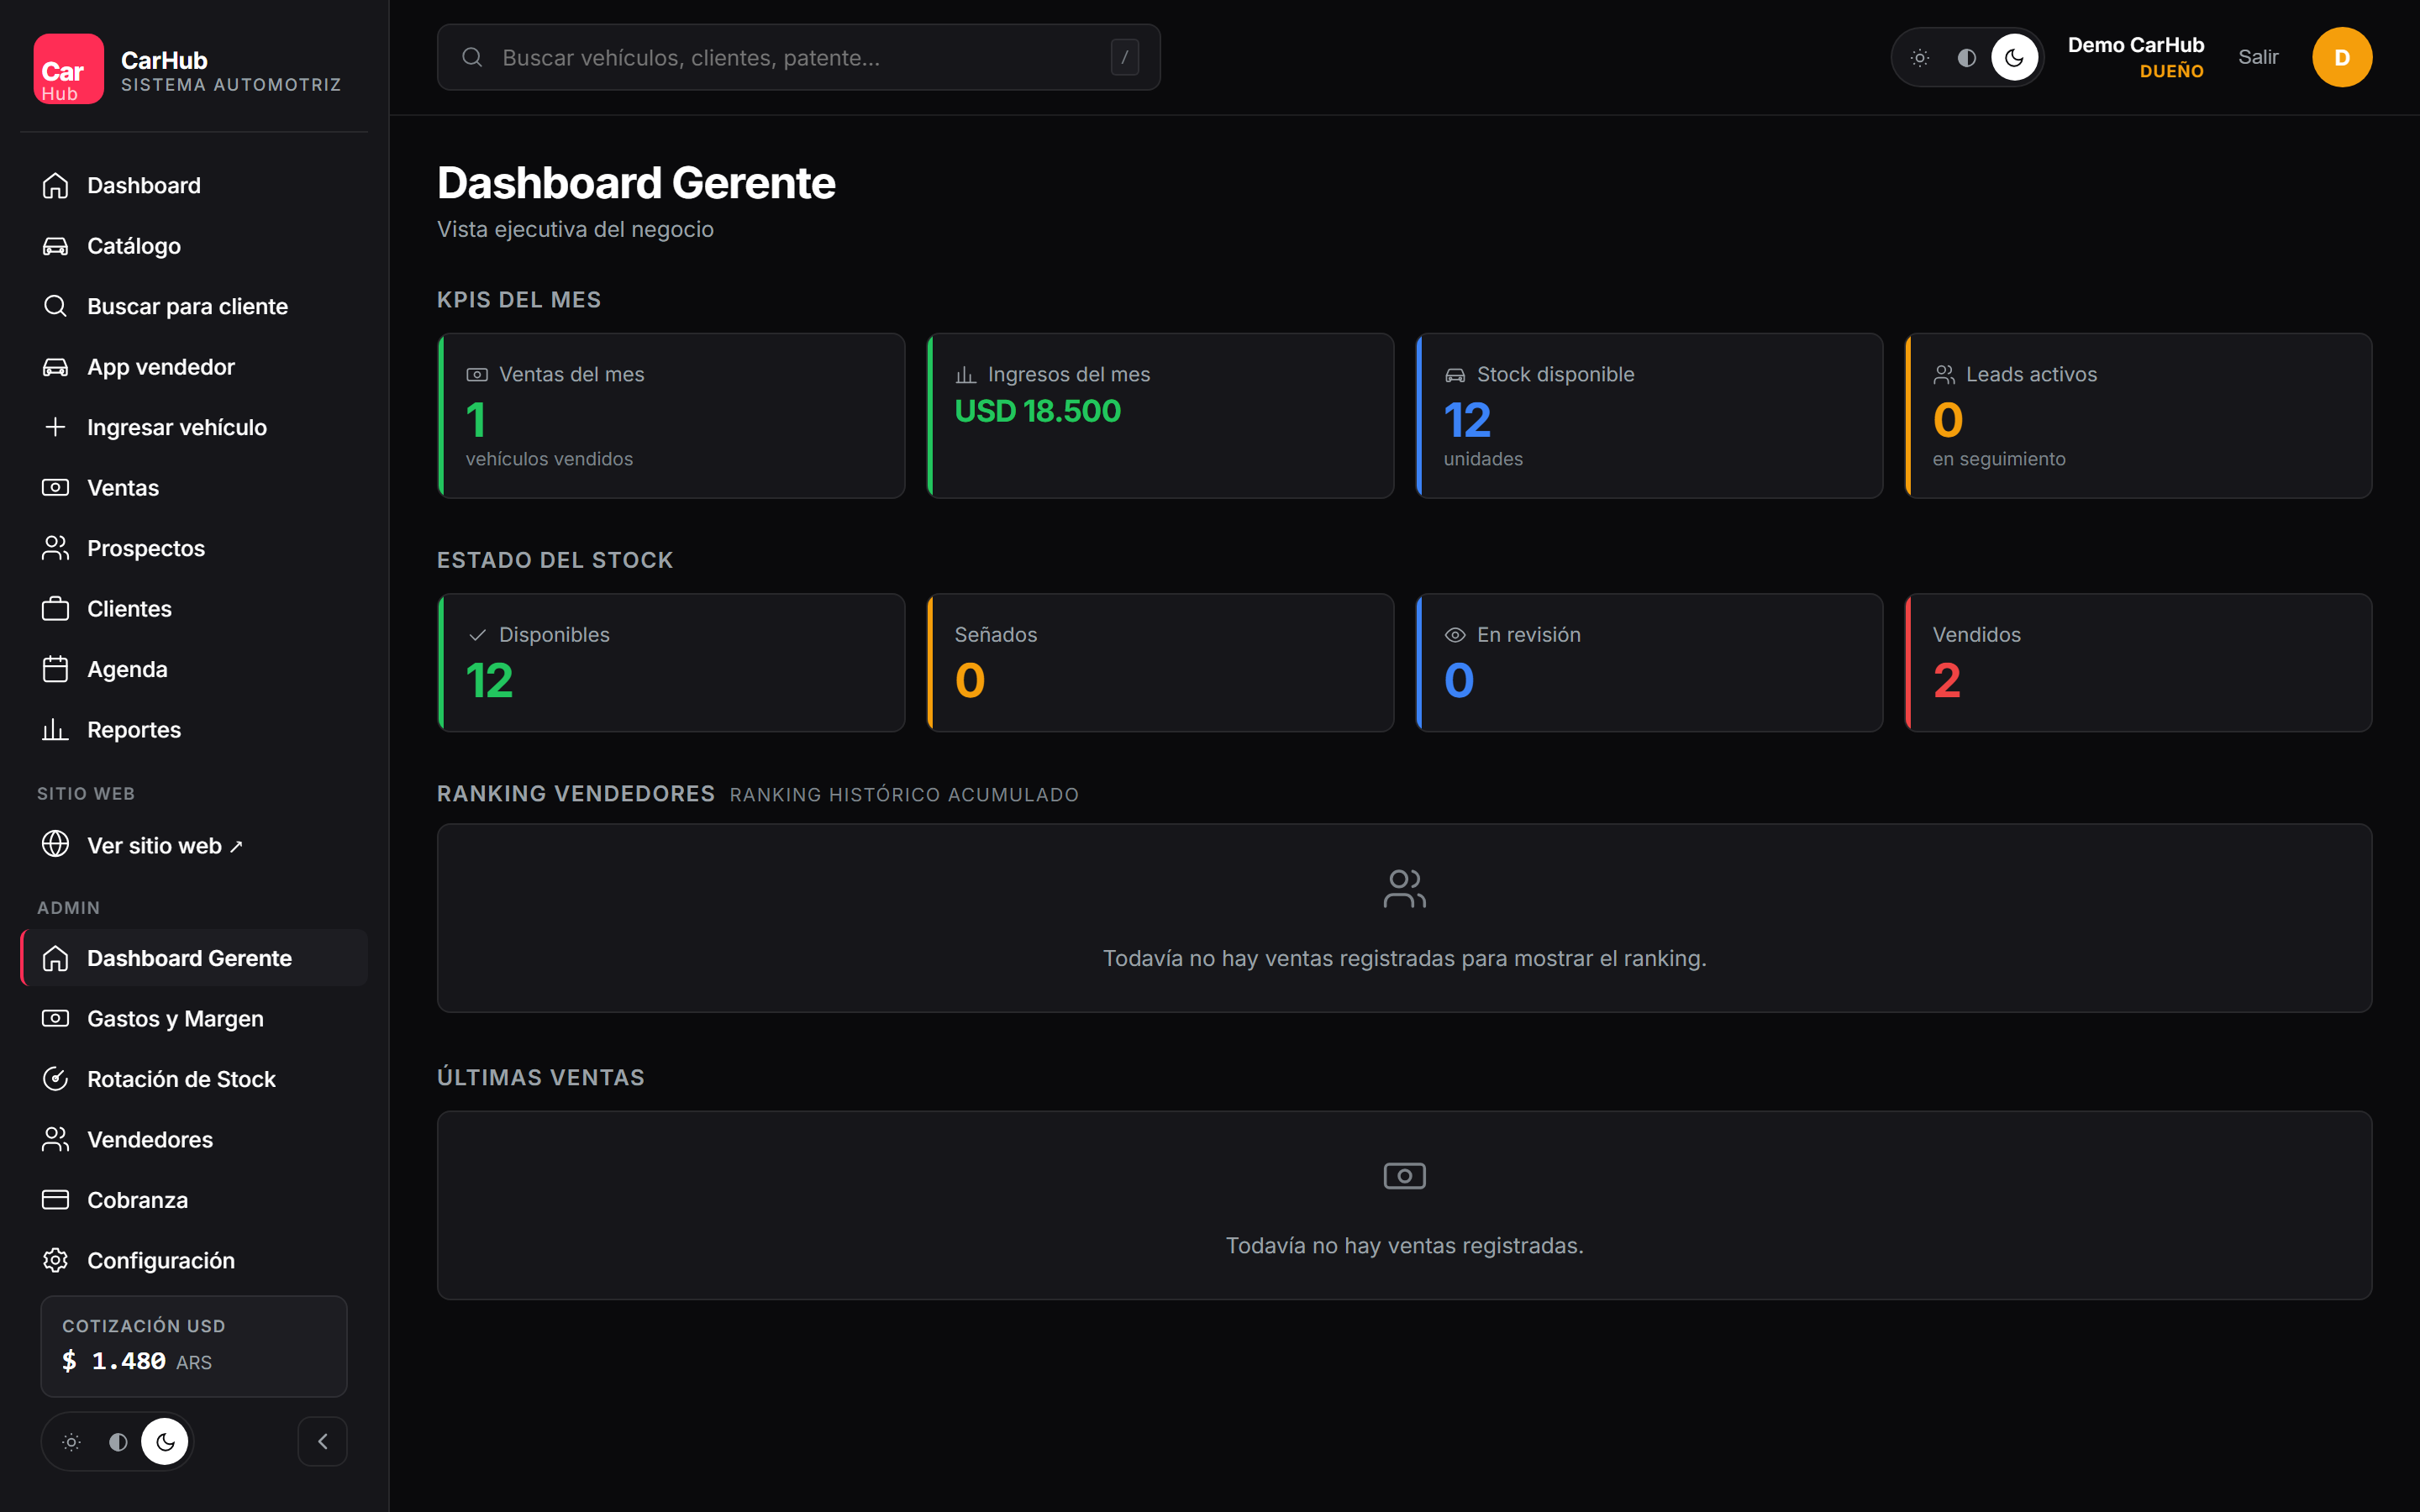Viewport: 2420px width, 1512px height.
Task: Open App vendedor page
Action: pyautogui.click(x=194, y=367)
